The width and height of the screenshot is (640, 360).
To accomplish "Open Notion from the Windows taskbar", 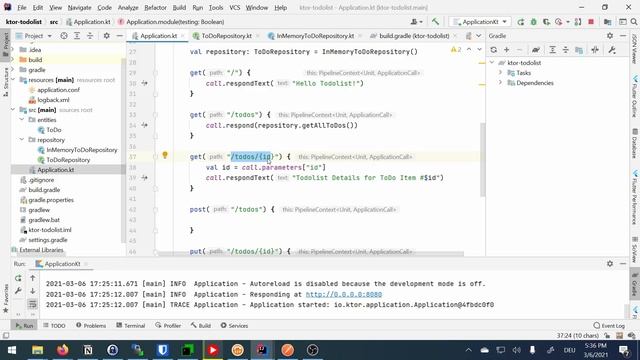I will click(x=87, y=350).
